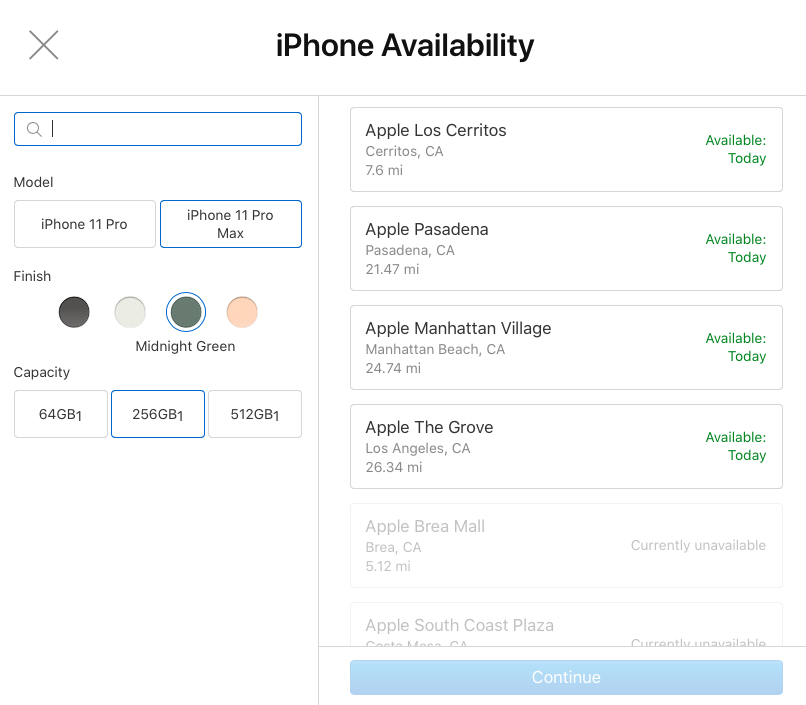
Task: Click the Midnight Green finish label
Action: [x=186, y=346]
